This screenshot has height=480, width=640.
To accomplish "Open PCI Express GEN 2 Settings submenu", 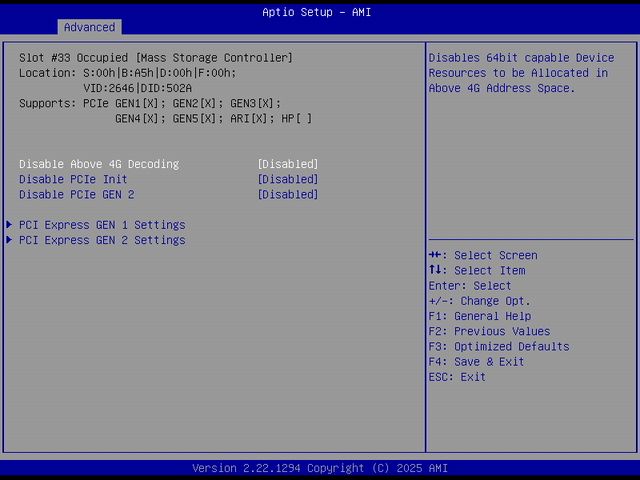I will [x=102, y=240].
